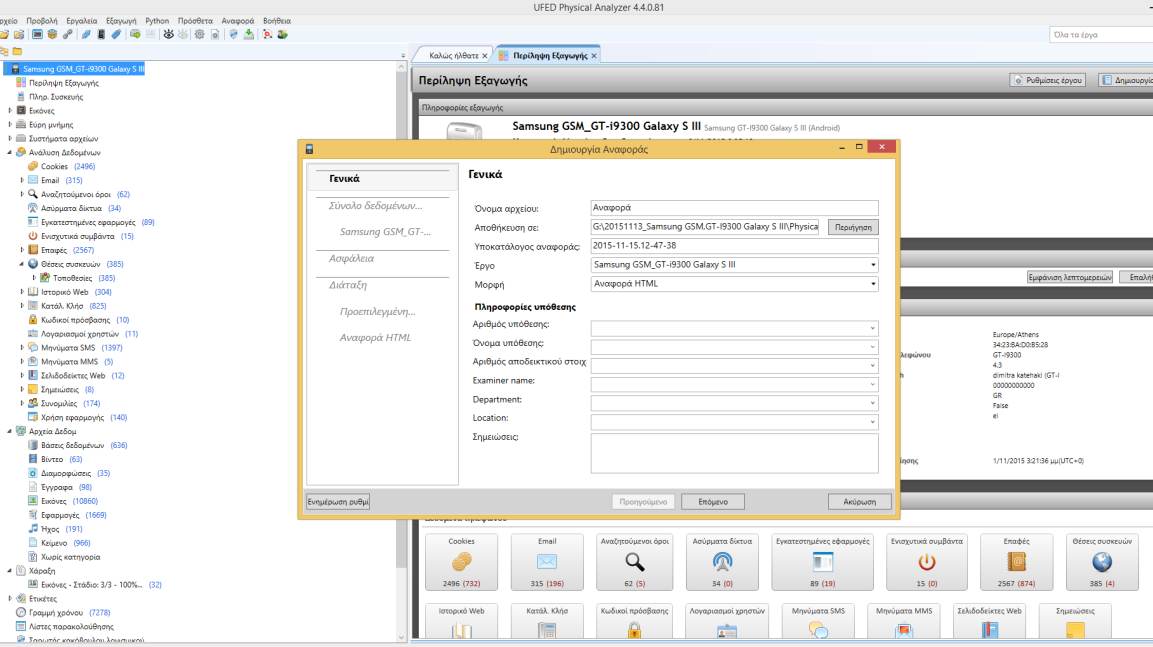
Task: Open Κωδικοί πρόσβασης lock tile
Action: point(635,622)
